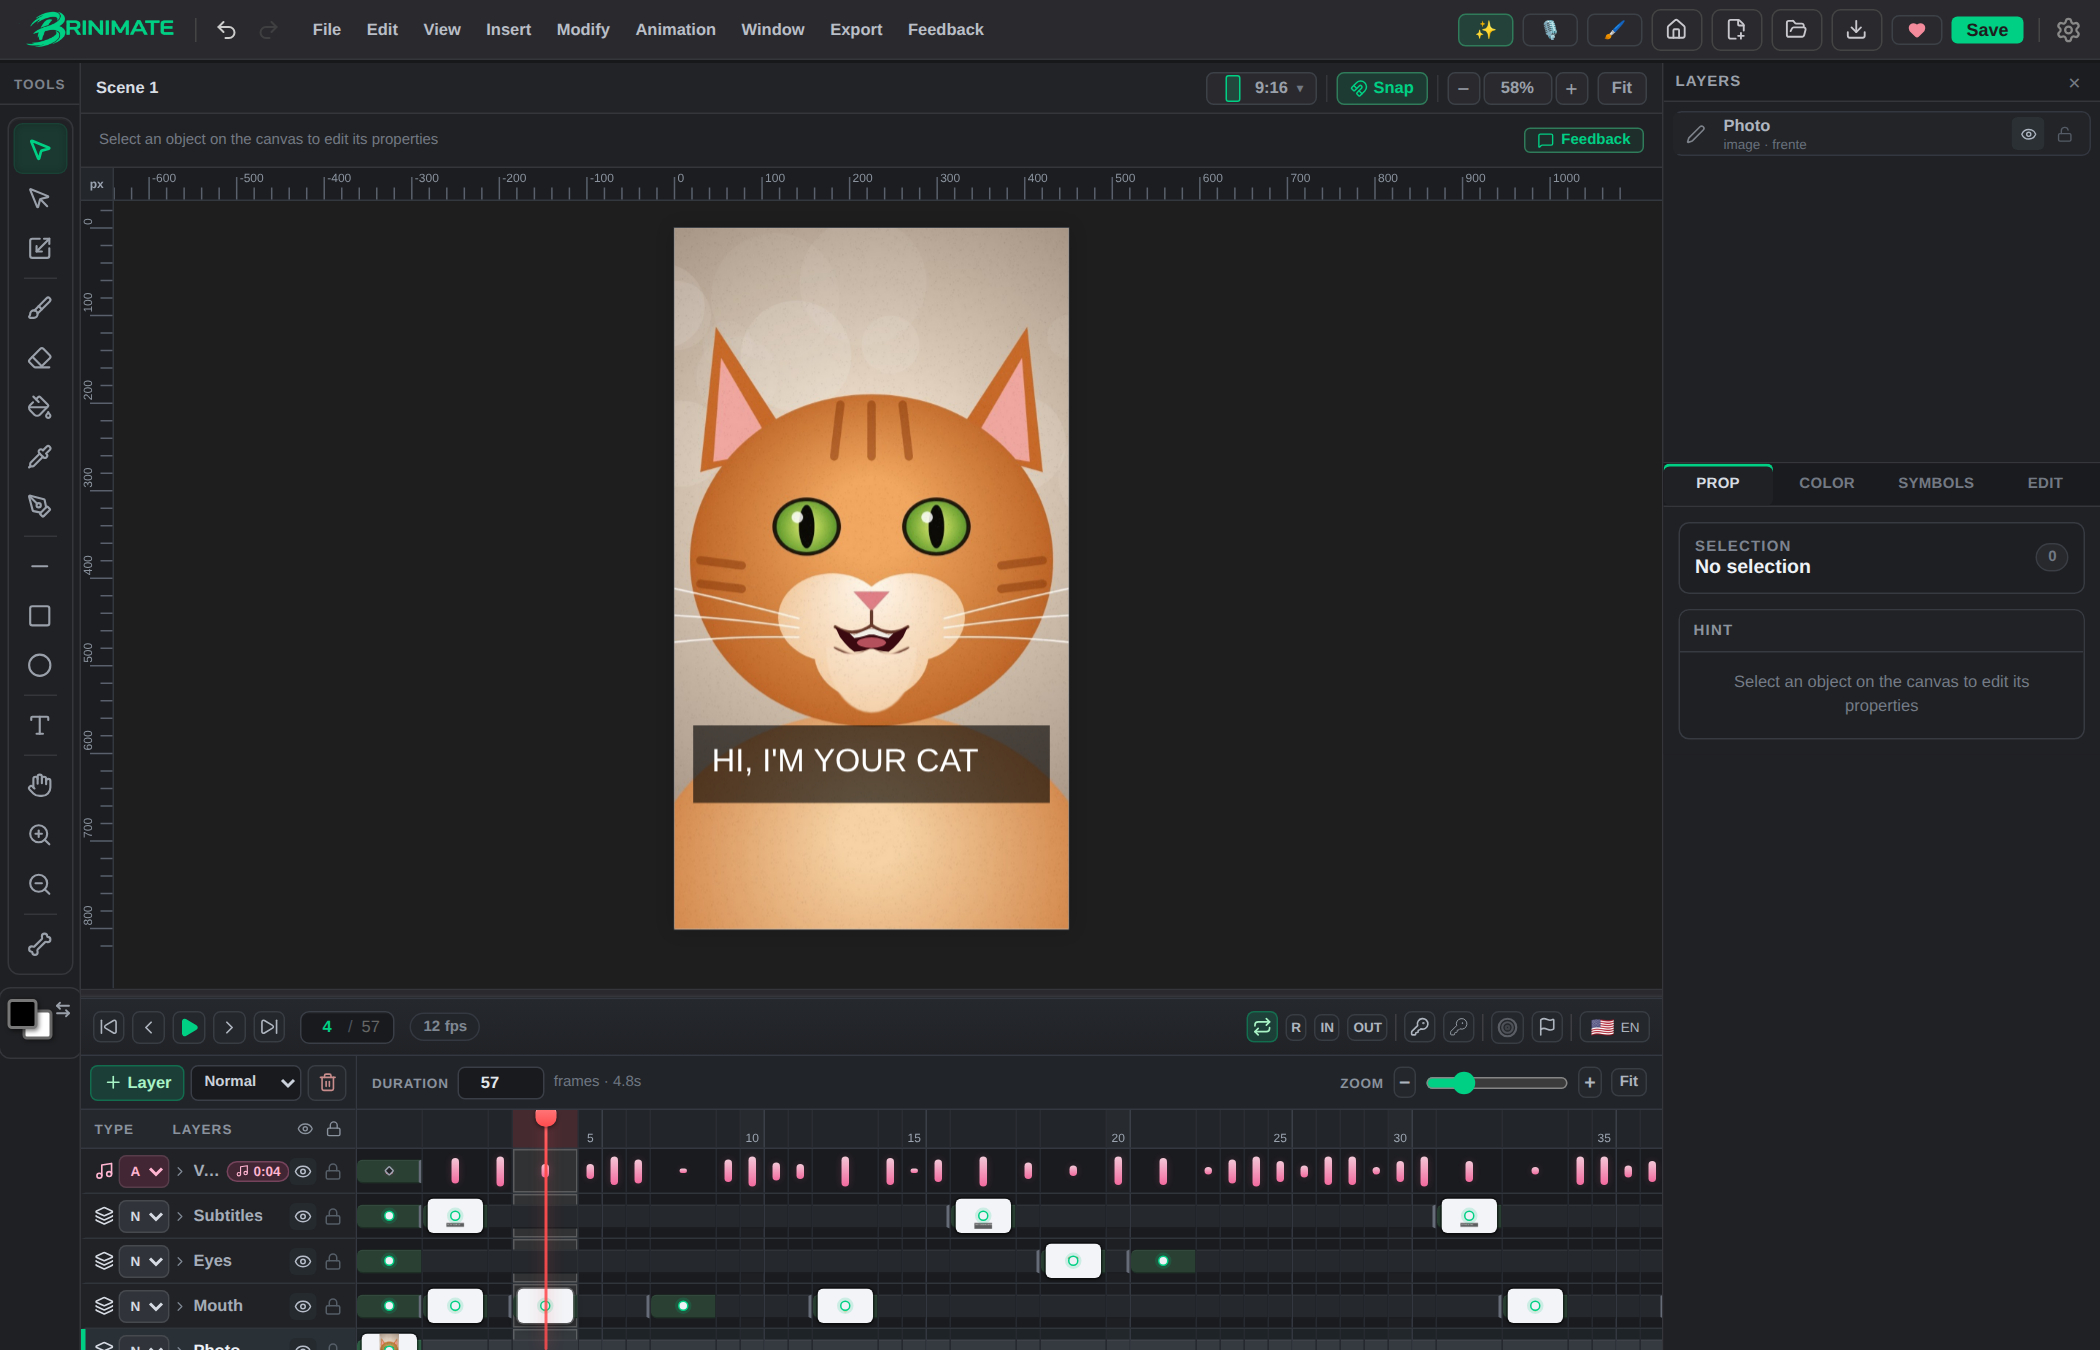Select the ellipse tool

pos(40,665)
